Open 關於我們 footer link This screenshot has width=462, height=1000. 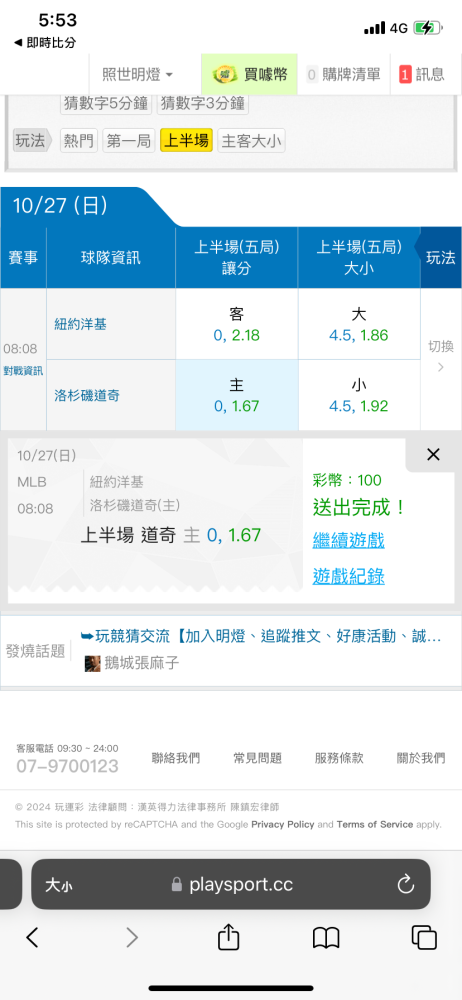pos(421,758)
